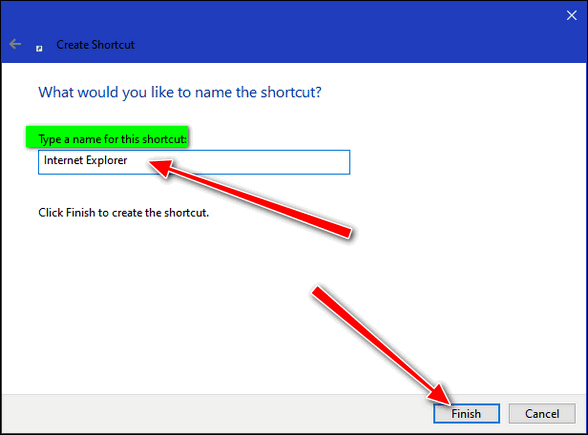588x435 pixels.
Task: Place cursor after the word 'Explorer'
Action: (128, 160)
